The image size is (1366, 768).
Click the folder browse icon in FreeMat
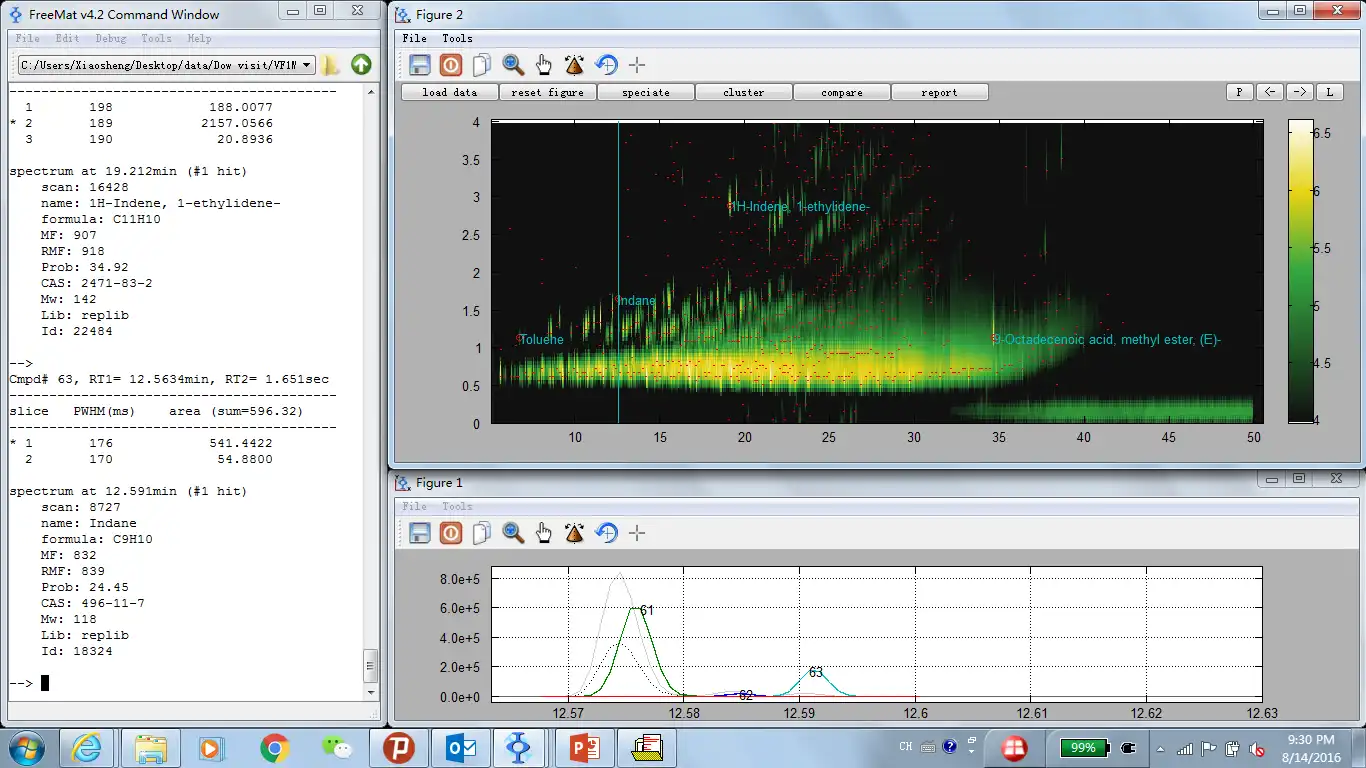point(331,65)
